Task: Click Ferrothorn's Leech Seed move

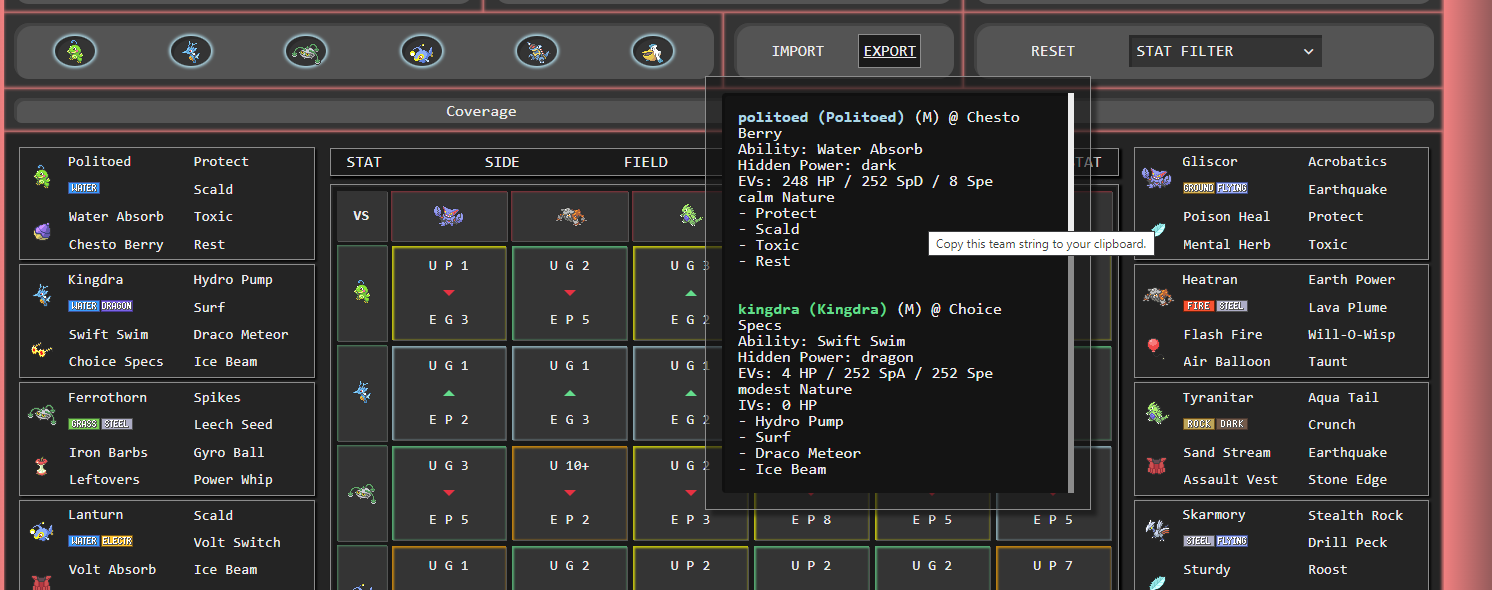Action: [233, 424]
